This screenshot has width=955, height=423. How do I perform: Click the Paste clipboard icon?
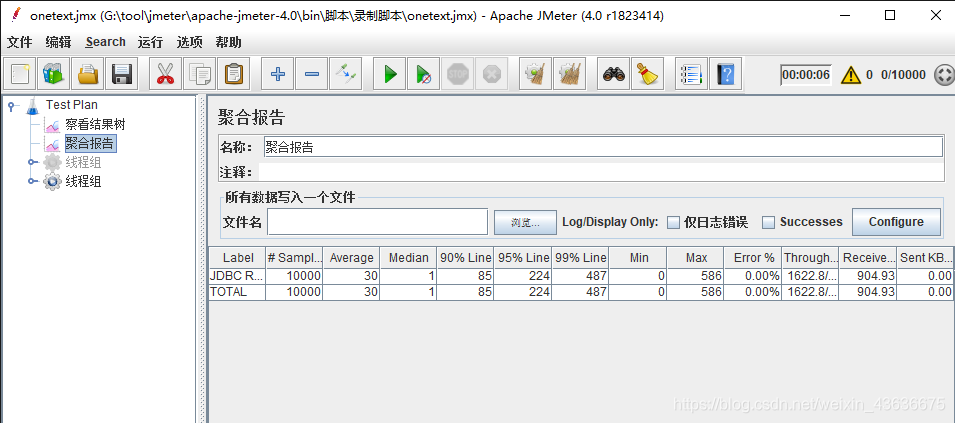(x=233, y=74)
